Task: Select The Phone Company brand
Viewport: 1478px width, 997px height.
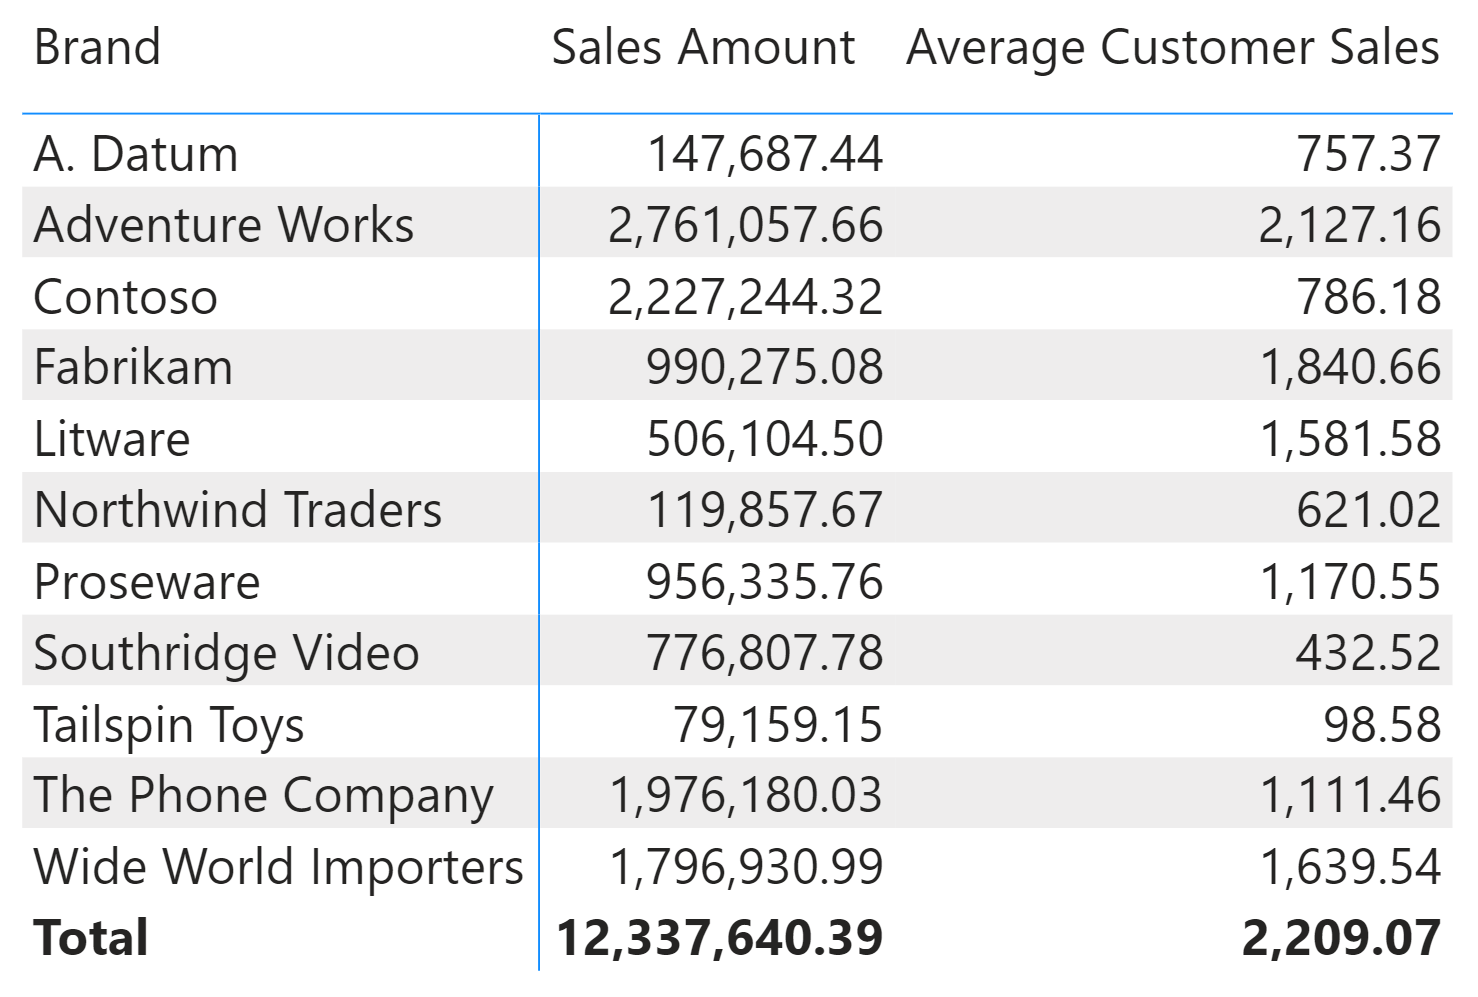Action: [264, 795]
